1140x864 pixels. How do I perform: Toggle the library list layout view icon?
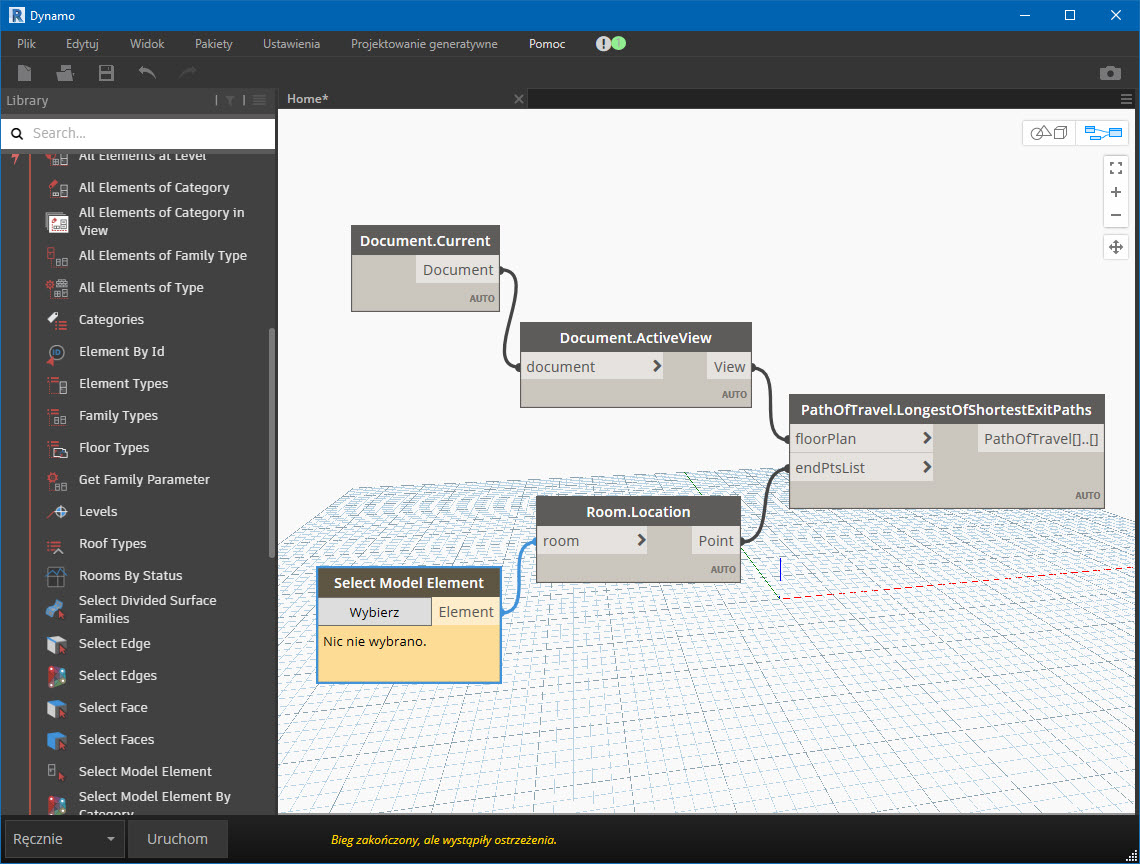tap(259, 100)
